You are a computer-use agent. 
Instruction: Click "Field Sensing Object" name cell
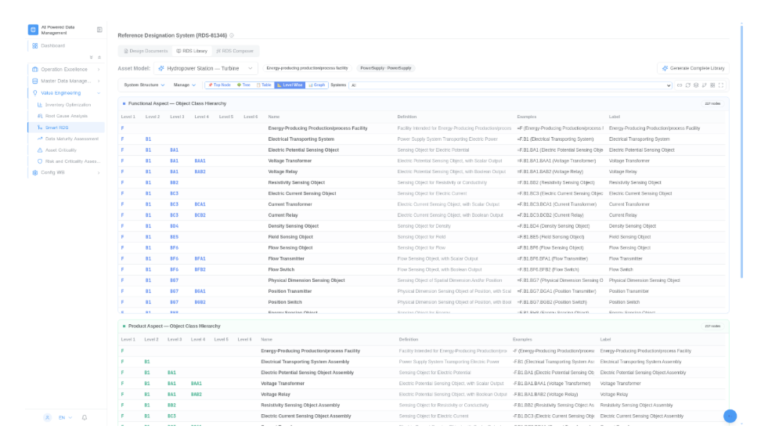point(290,236)
